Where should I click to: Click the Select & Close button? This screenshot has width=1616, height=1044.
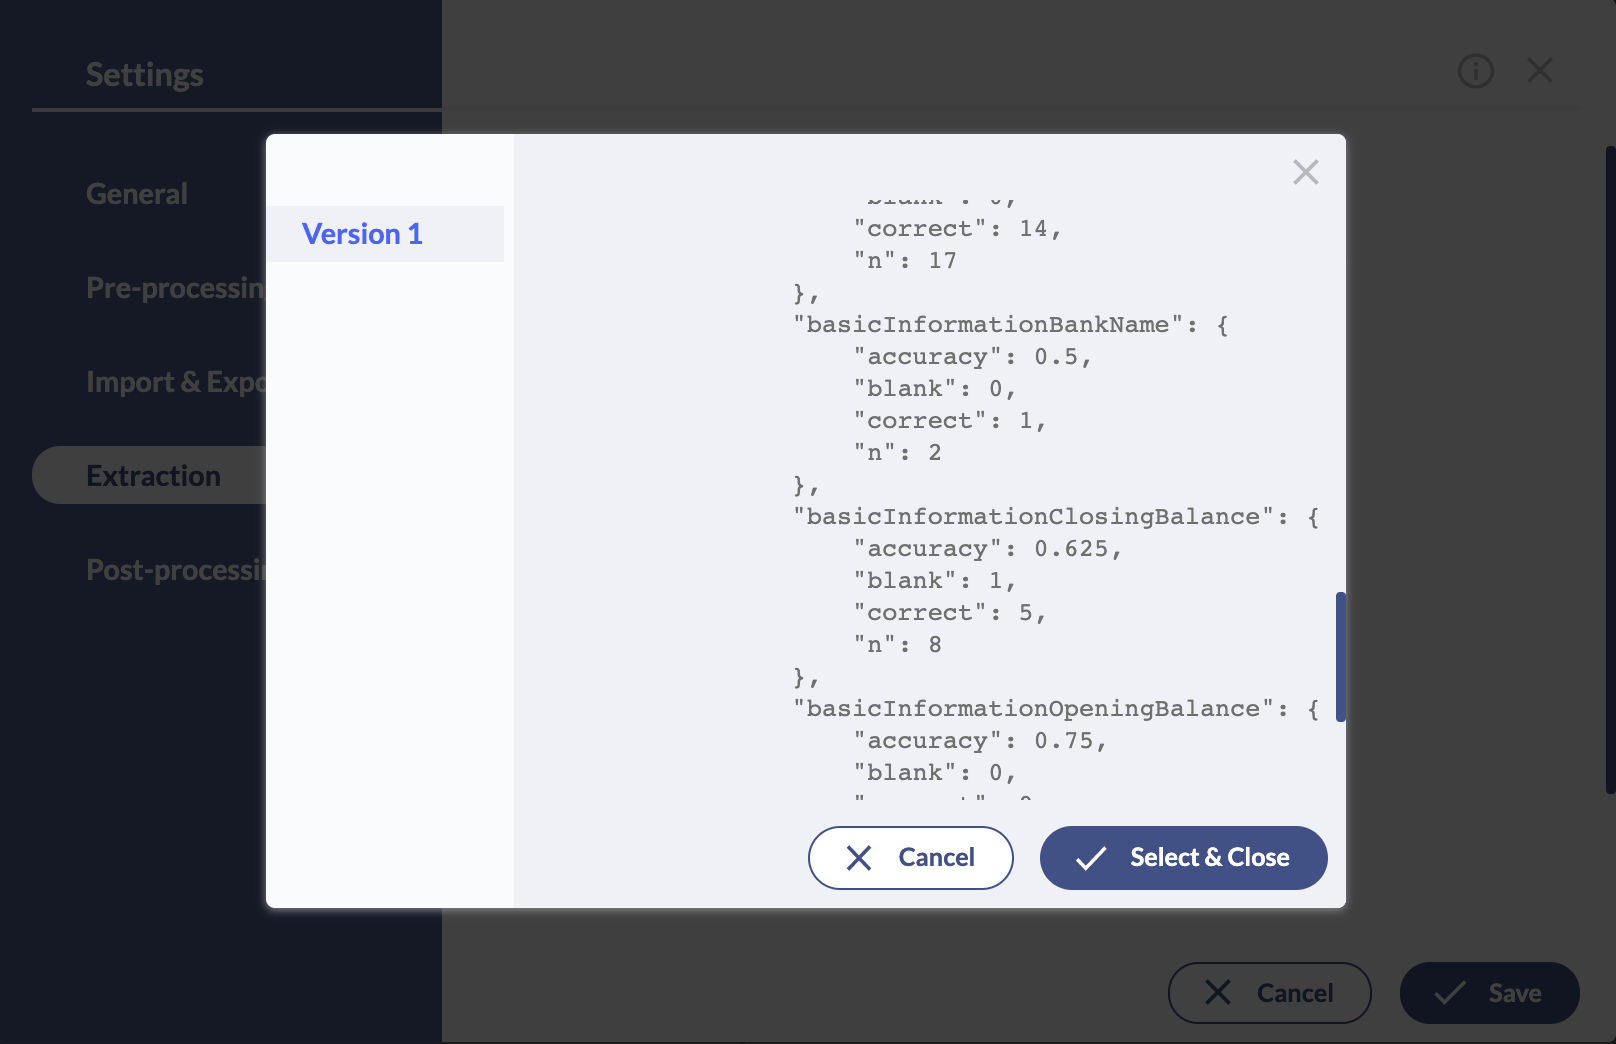point(1183,858)
